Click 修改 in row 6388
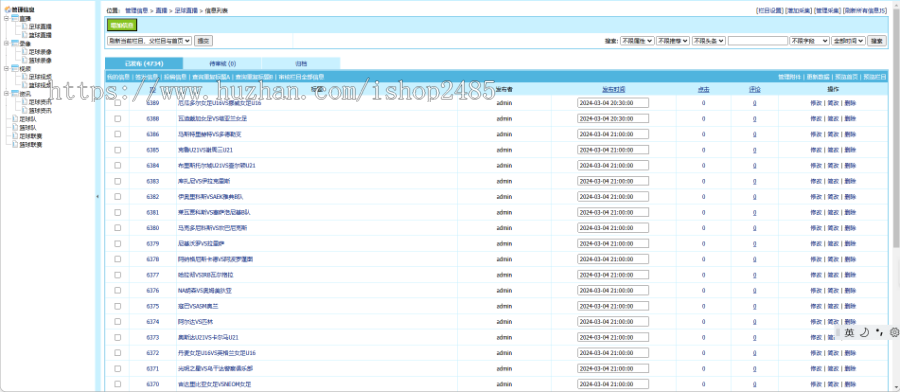 tap(816, 119)
